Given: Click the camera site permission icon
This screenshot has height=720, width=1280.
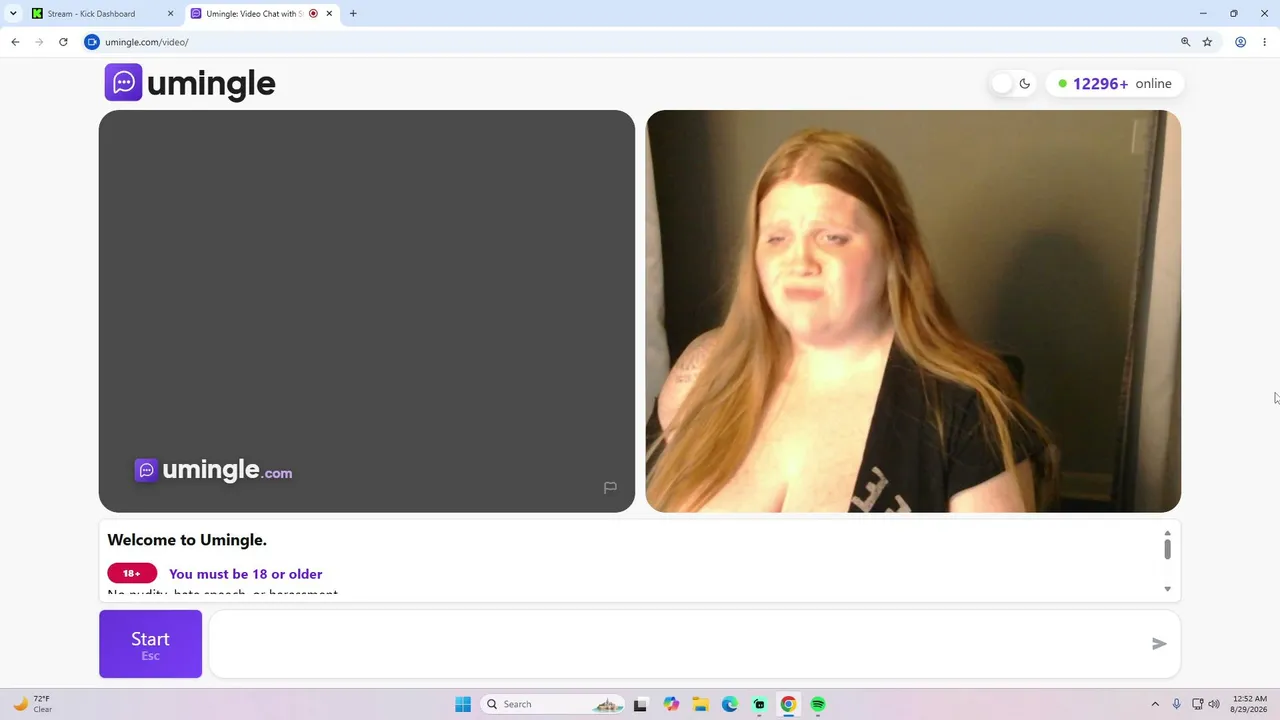Looking at the screenshot, I should point(92,42).
